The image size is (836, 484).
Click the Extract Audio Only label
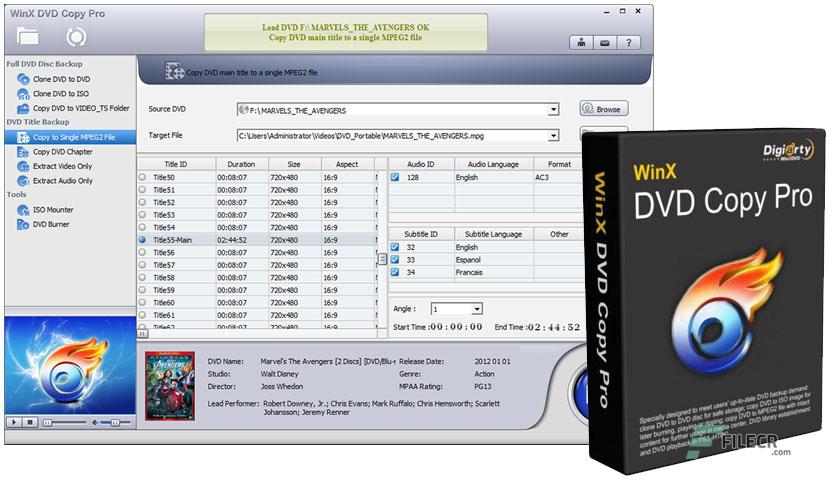click(x=62, y=181)
